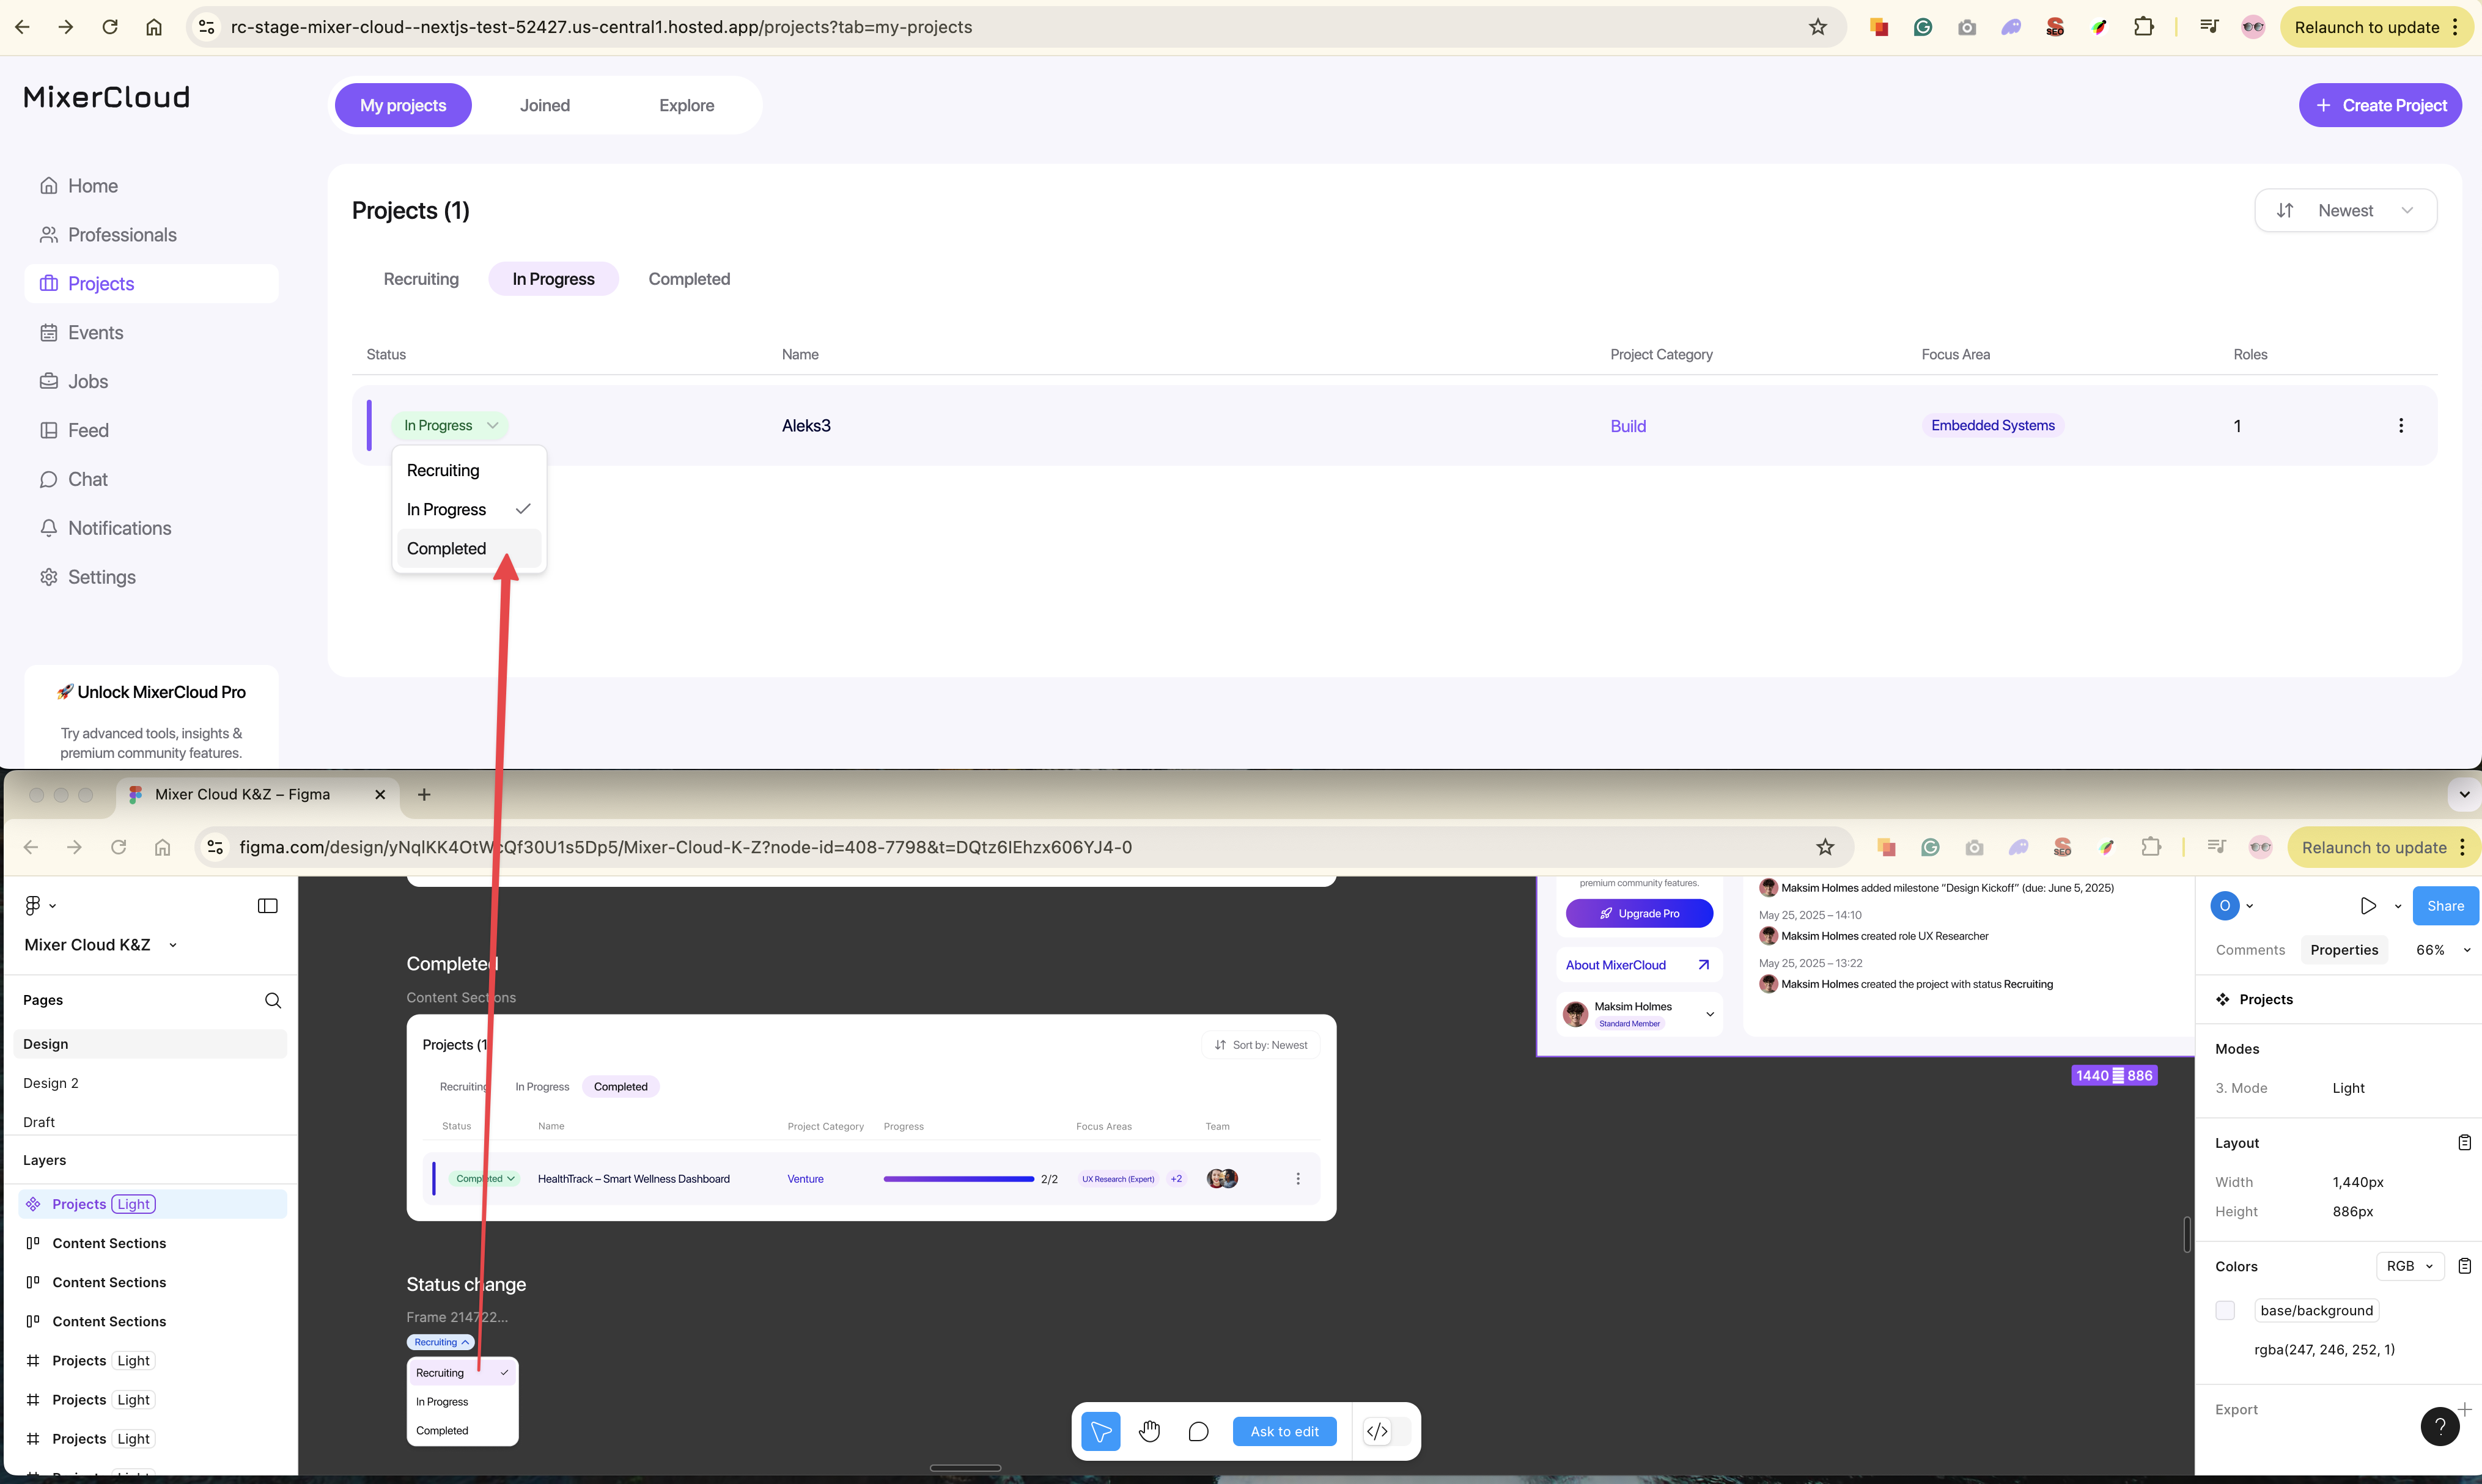Switch to the Joined tab

tap(544, 105)
